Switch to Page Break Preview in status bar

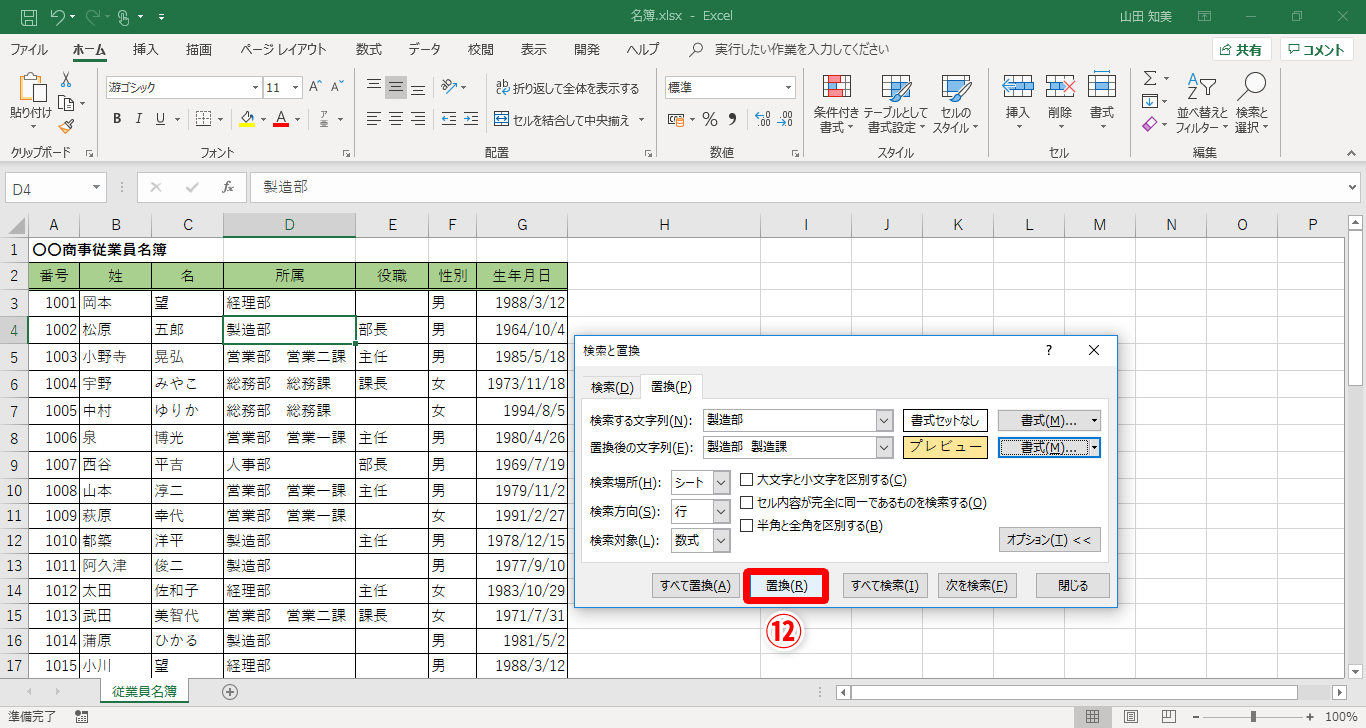pyautogui.click(x=1167, y=716)
